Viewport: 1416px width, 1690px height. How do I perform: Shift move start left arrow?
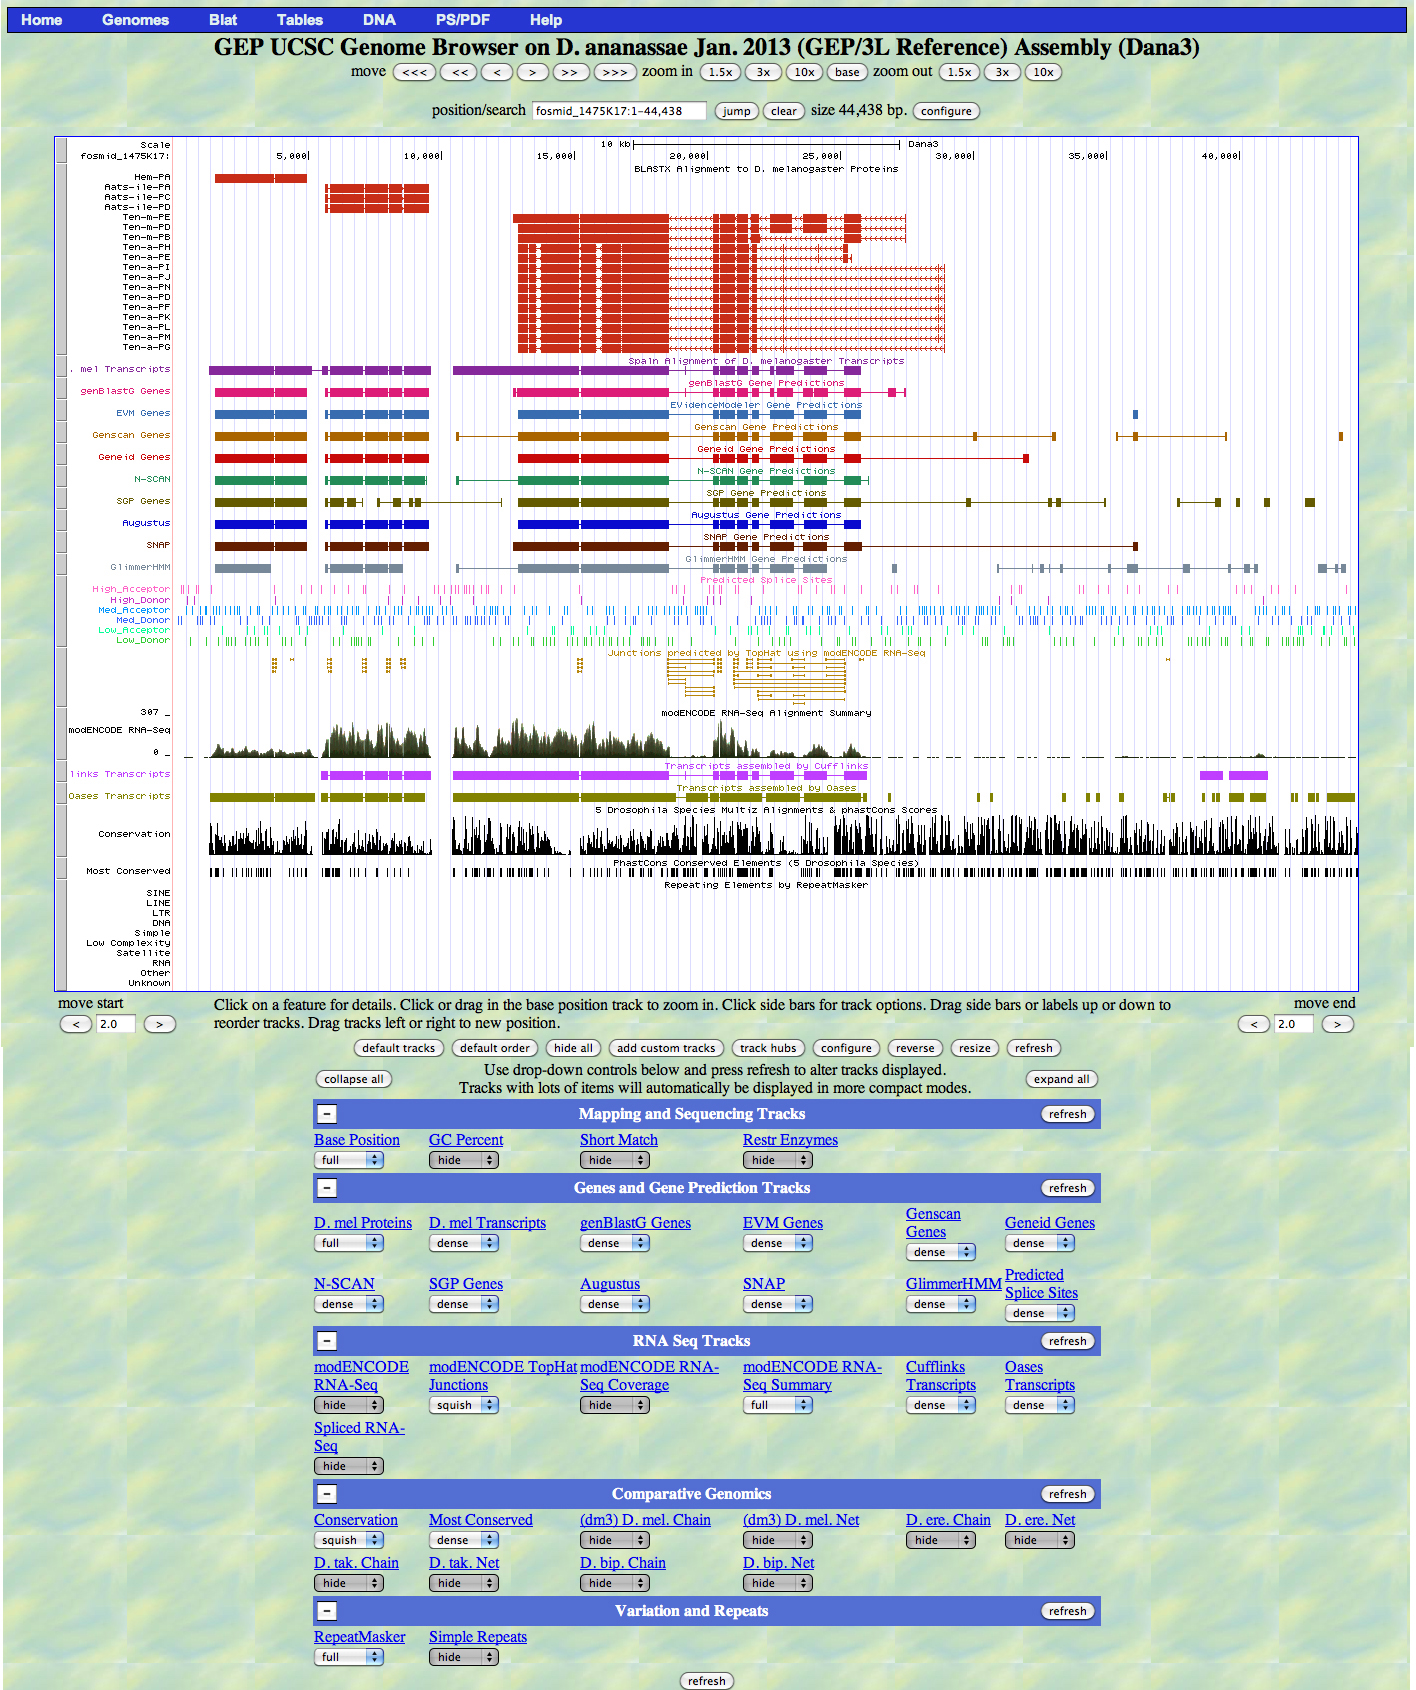tap(76, 1024)
